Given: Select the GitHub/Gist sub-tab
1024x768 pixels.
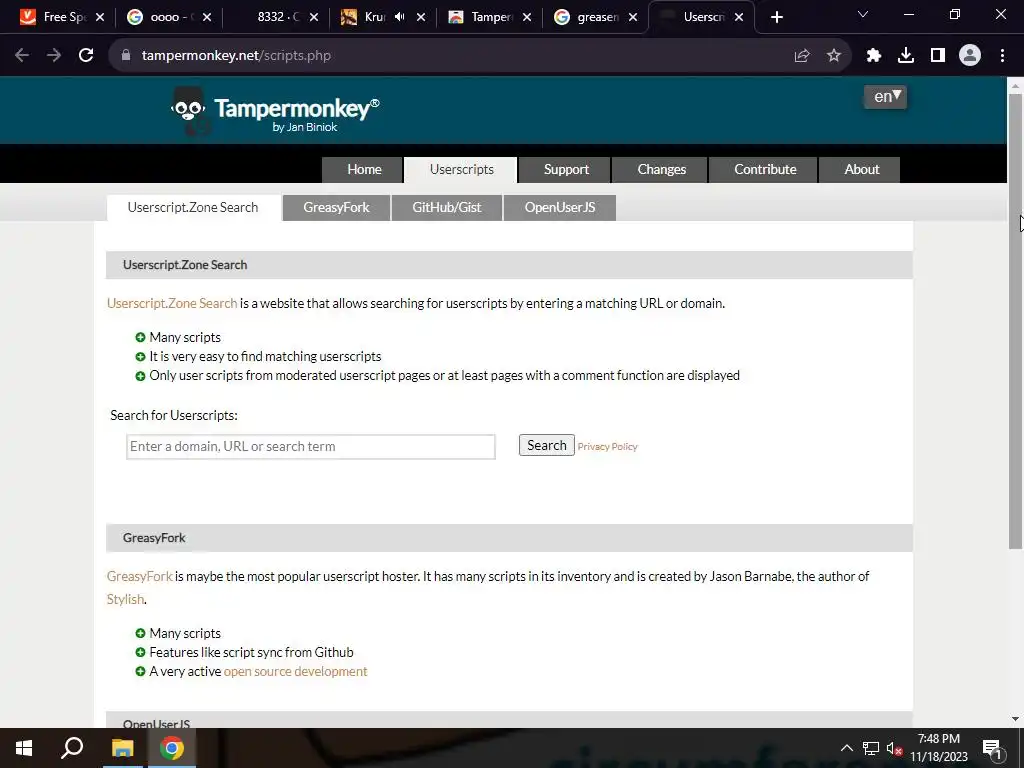Looking at the screenshot, I should [x=447, y=208].
